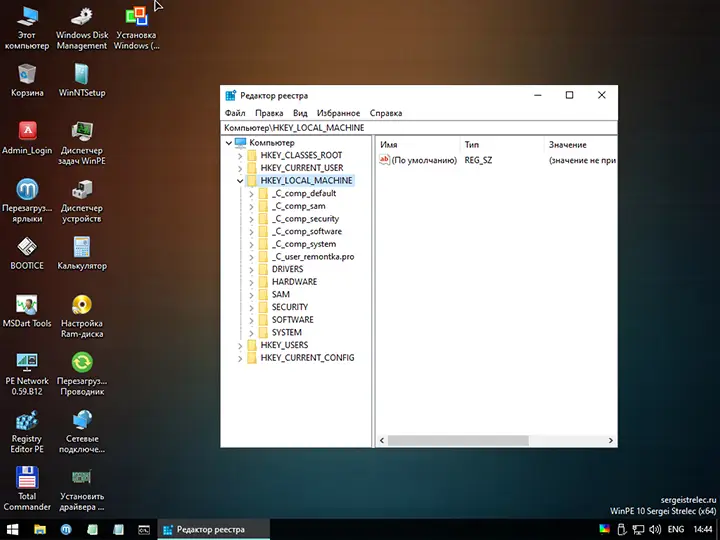Open Windows Disk Management shortcut
This screenshot has height=540, width=720.
[x=82, y=28]
